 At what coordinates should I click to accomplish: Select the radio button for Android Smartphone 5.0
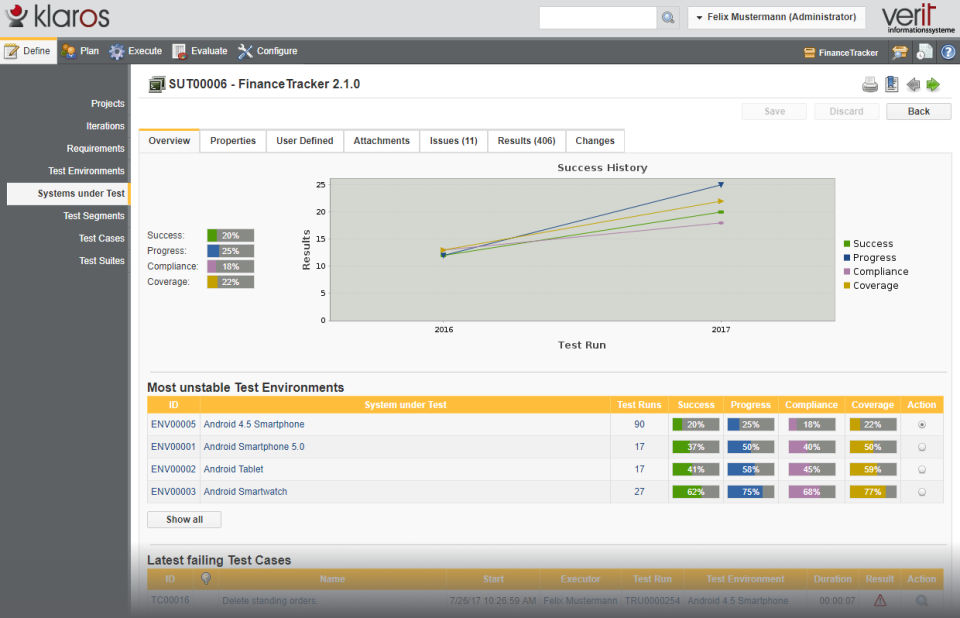[921, 447]
